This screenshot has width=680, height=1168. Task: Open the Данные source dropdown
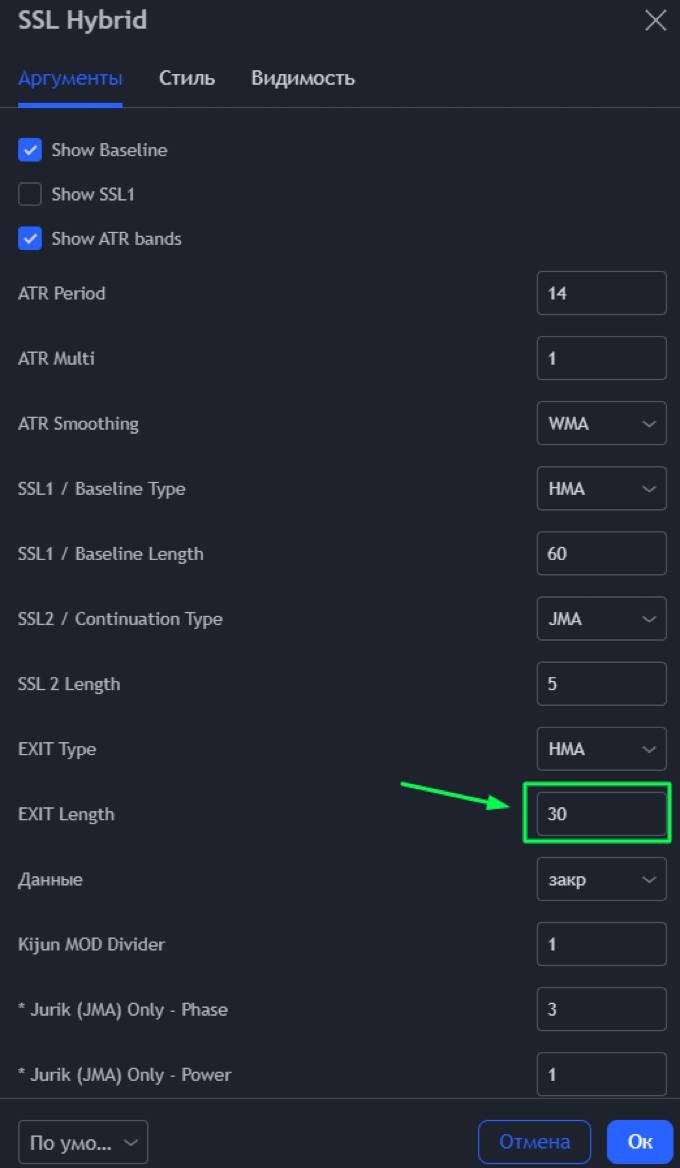[601, 880]
